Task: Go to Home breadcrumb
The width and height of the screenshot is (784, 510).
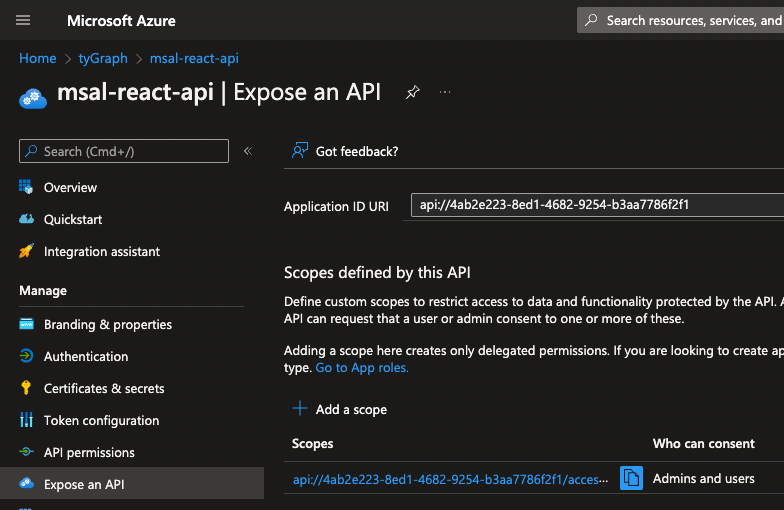Action: 38,58
